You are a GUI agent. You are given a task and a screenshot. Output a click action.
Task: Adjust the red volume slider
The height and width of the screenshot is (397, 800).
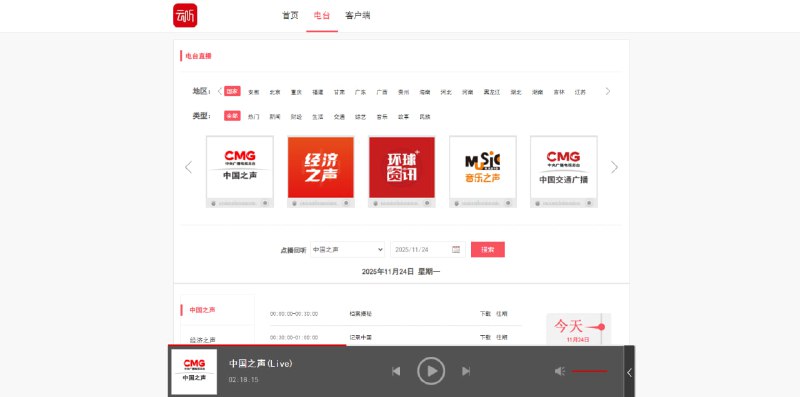[x=589, y=371]
